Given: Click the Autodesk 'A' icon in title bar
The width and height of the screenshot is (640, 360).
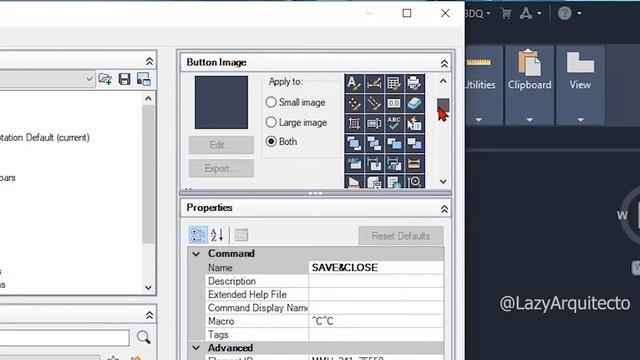Looking at the screenshot, I should click(x=526, y=13).
